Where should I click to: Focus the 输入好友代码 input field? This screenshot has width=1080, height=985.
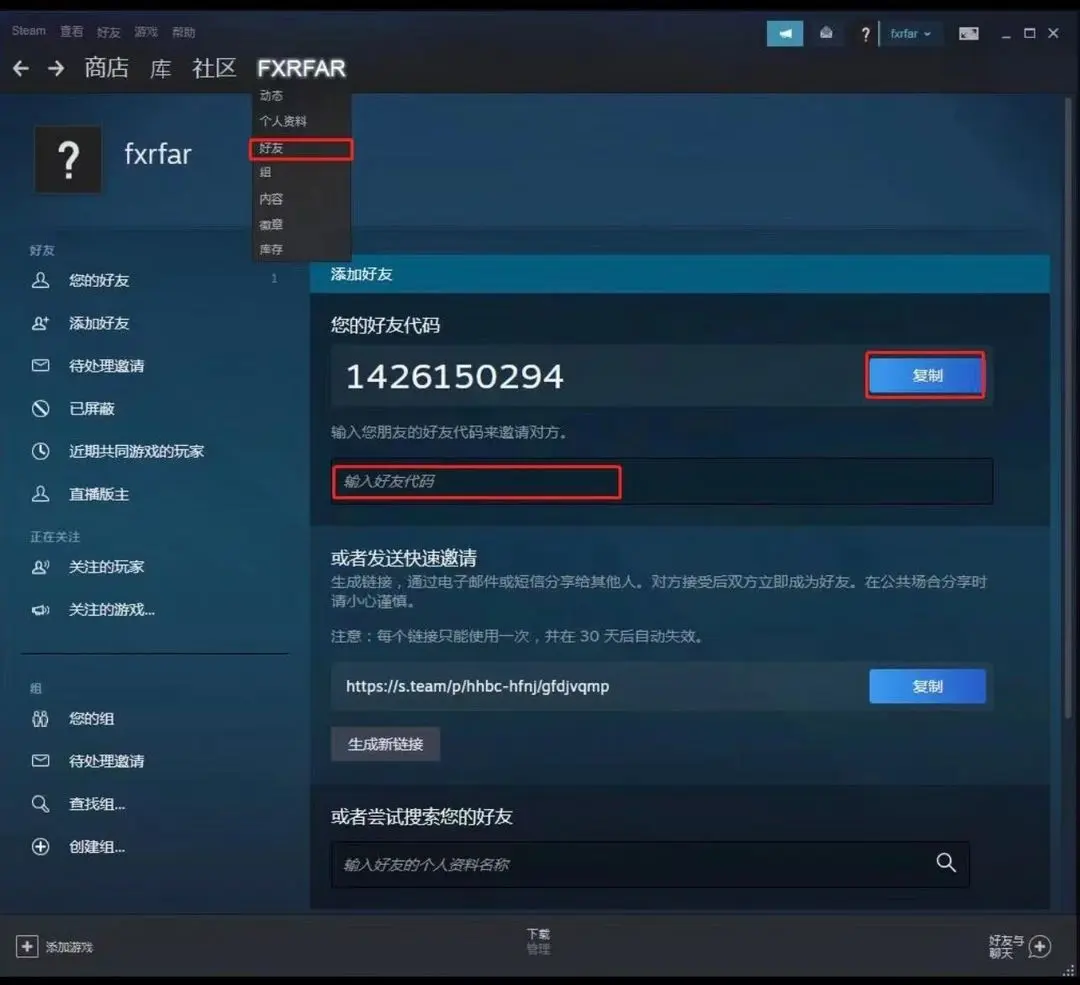pyautogui.click(x=661, y=481)
